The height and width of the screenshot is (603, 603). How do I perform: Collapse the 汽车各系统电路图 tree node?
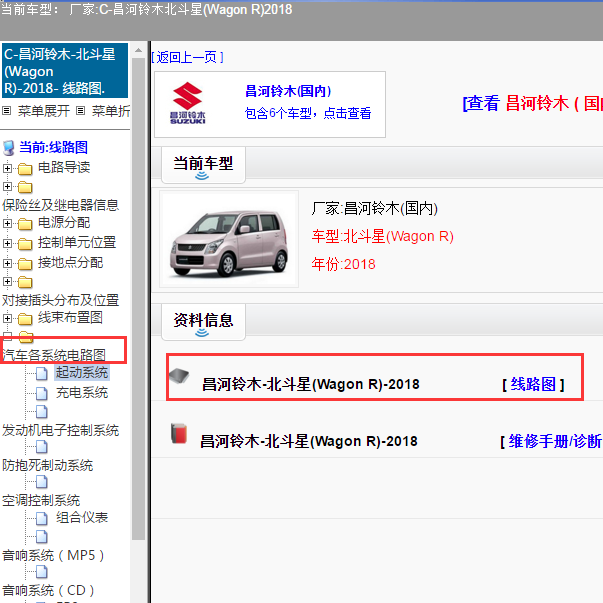(x=7, y=336)
